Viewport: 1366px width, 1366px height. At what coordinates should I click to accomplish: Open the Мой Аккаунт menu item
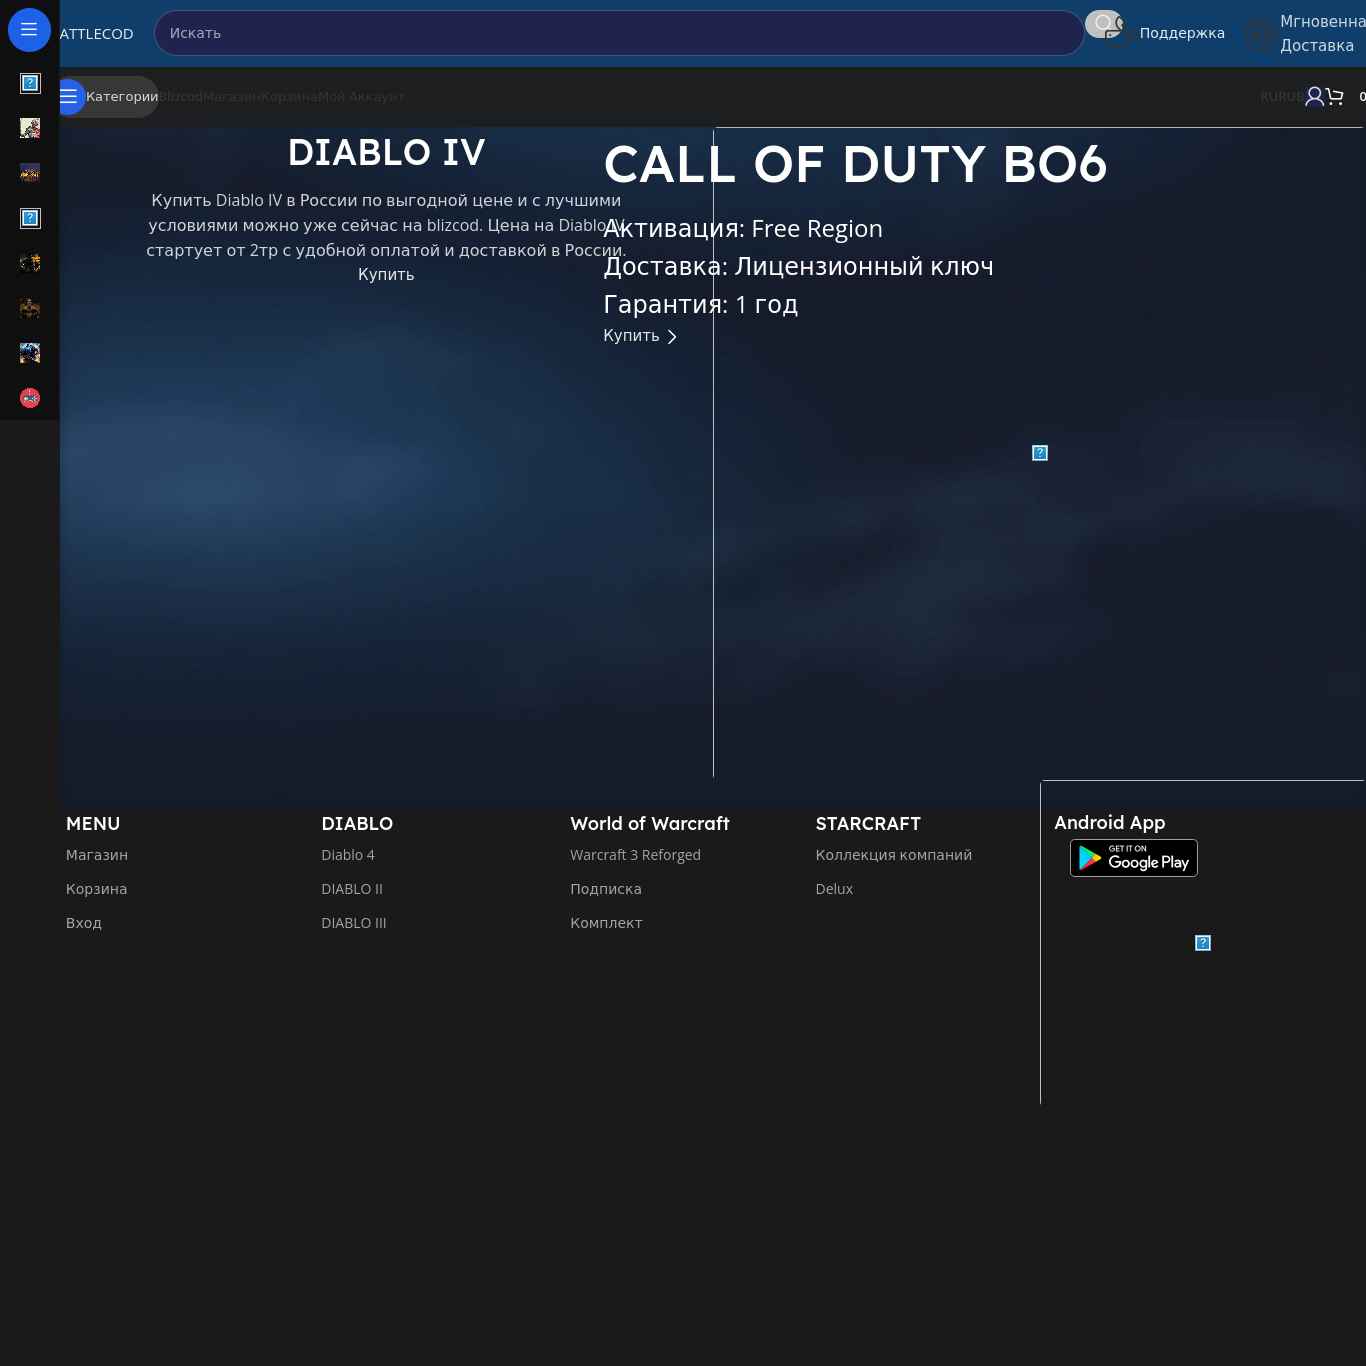click(361, 97)
